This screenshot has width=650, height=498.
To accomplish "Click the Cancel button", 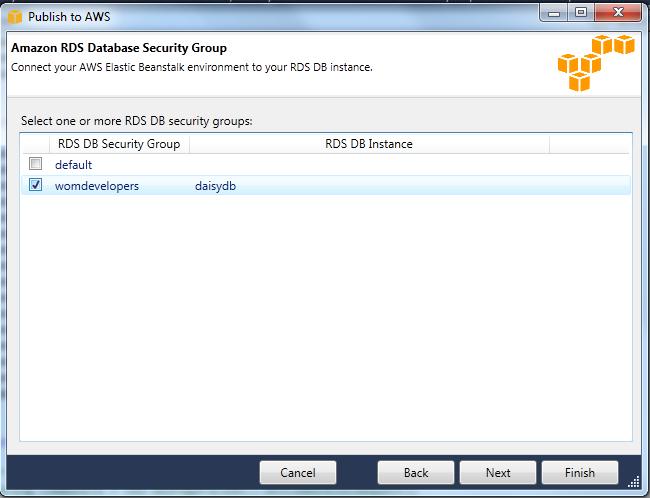I will (x=298, y=473).
